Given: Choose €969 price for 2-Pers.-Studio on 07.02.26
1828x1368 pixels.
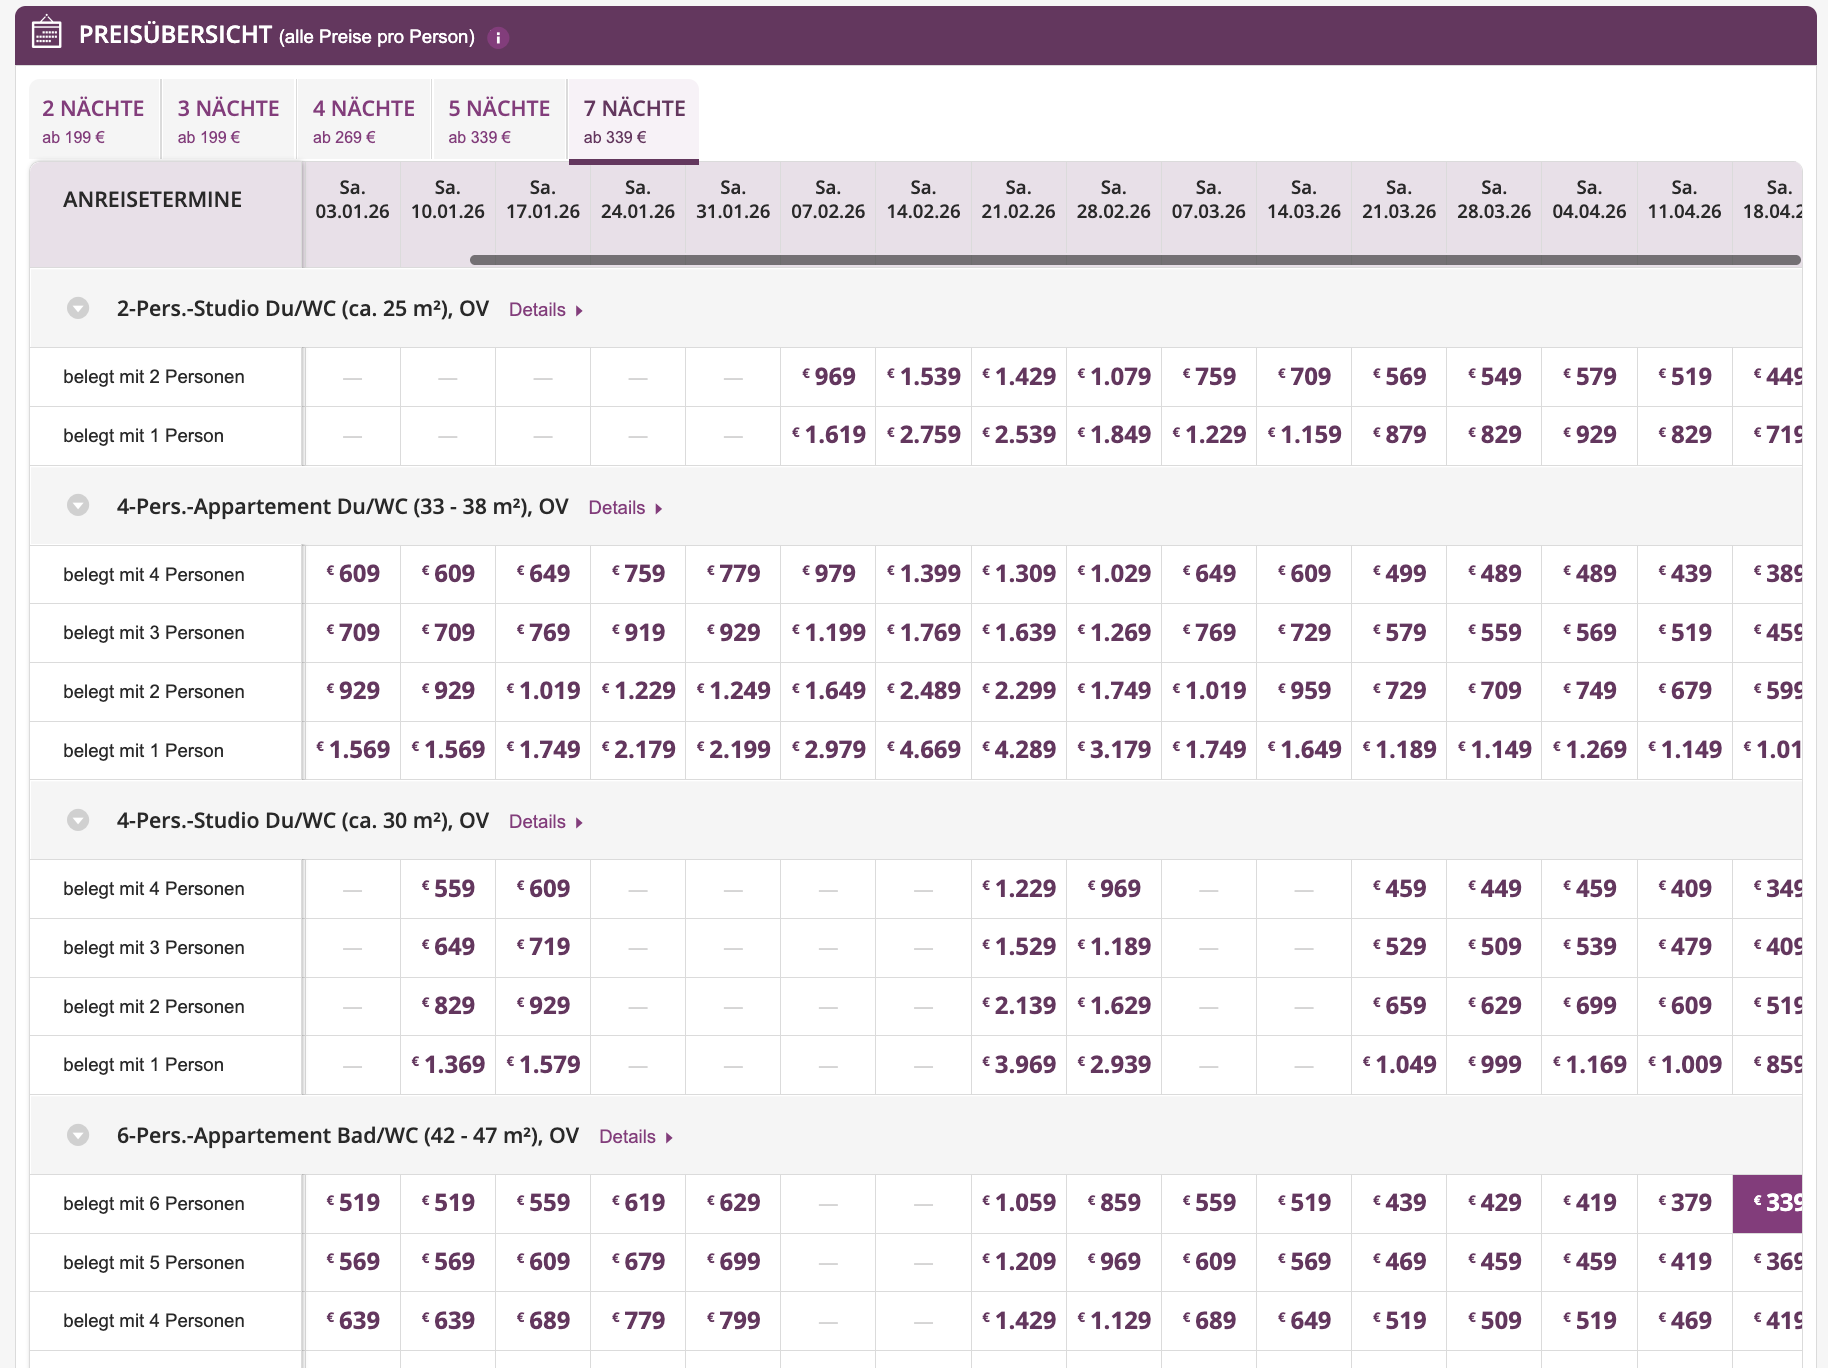Looking at the screenshot, I should (x=828, y=377).
